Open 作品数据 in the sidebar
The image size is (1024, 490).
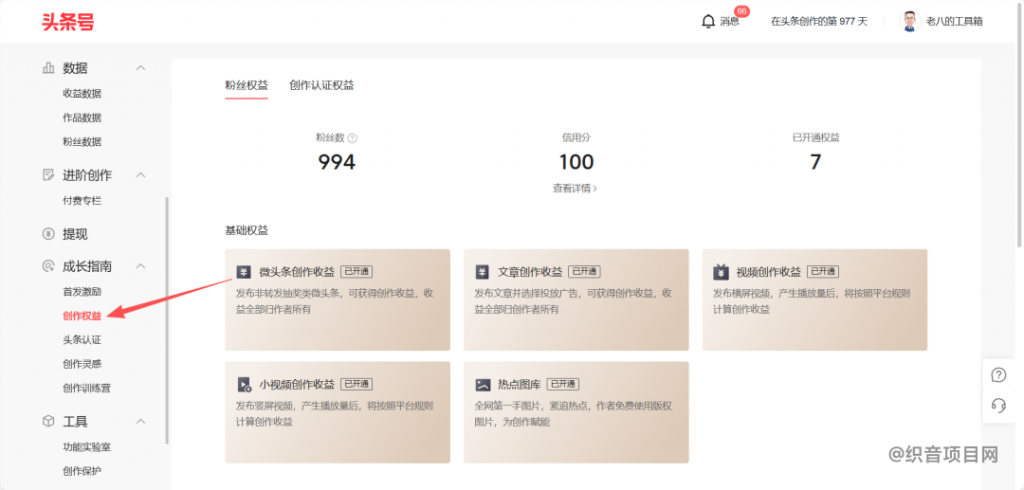point(82,118)
